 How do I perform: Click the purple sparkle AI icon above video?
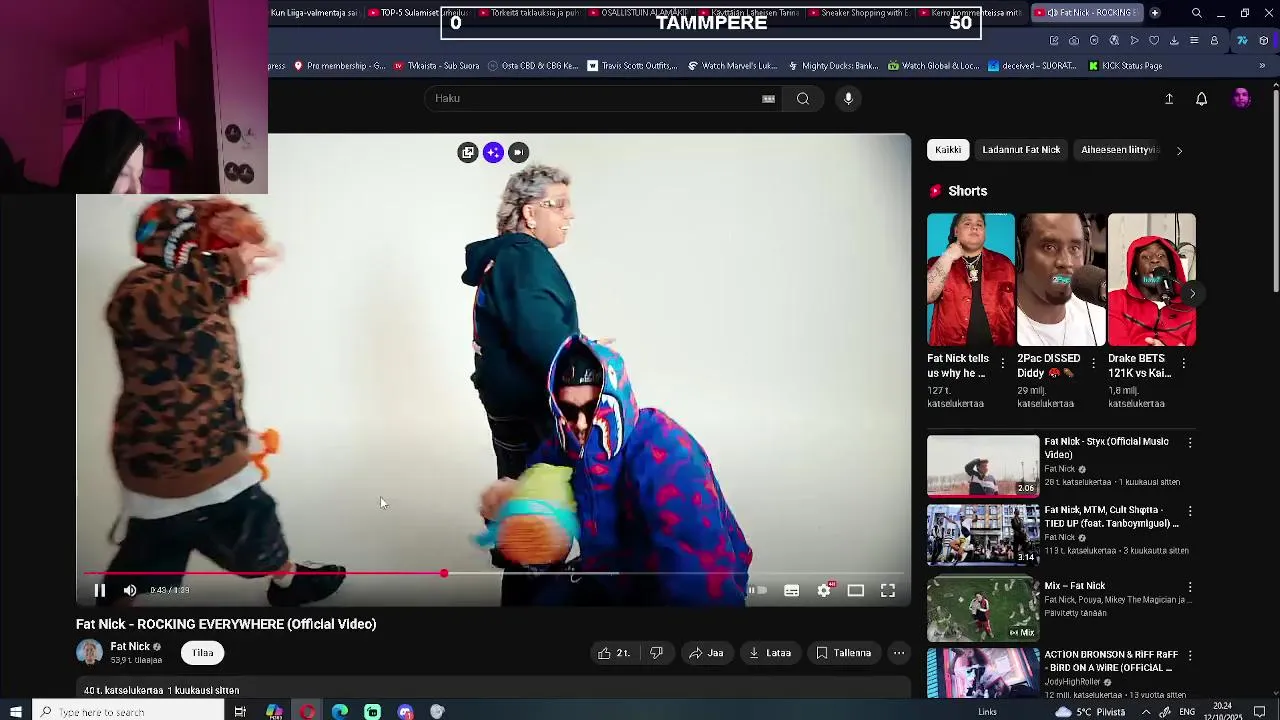[x=493, y=152]
